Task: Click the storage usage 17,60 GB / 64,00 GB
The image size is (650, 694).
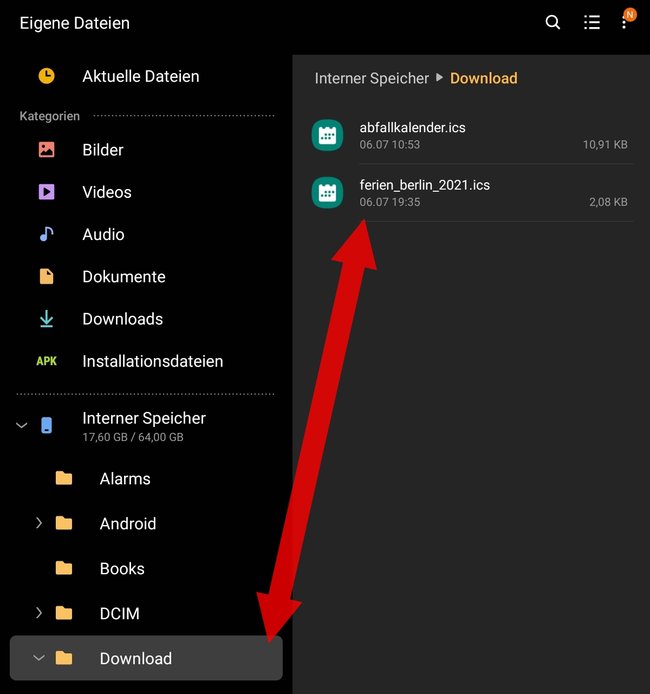Action: [x=133, y=437]
